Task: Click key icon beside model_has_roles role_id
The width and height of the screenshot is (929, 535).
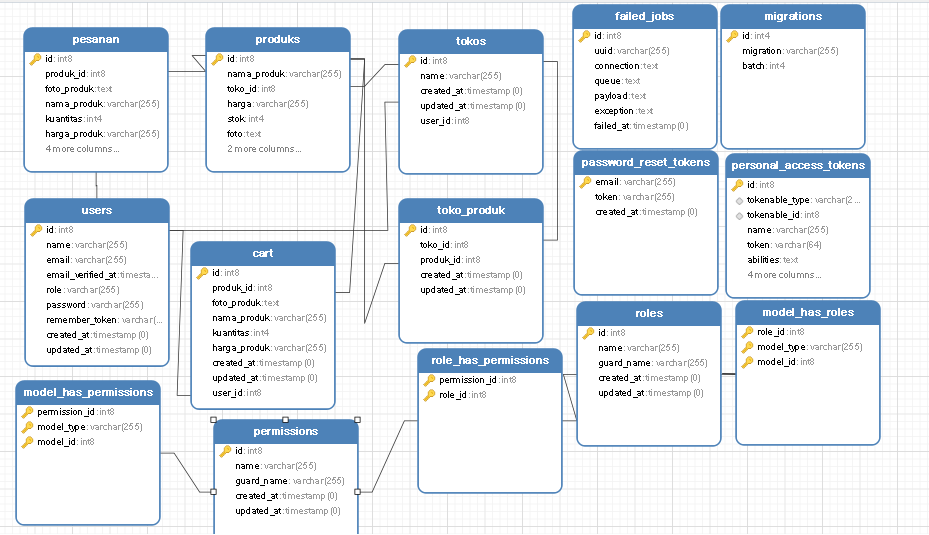Action: pos(747,332)
